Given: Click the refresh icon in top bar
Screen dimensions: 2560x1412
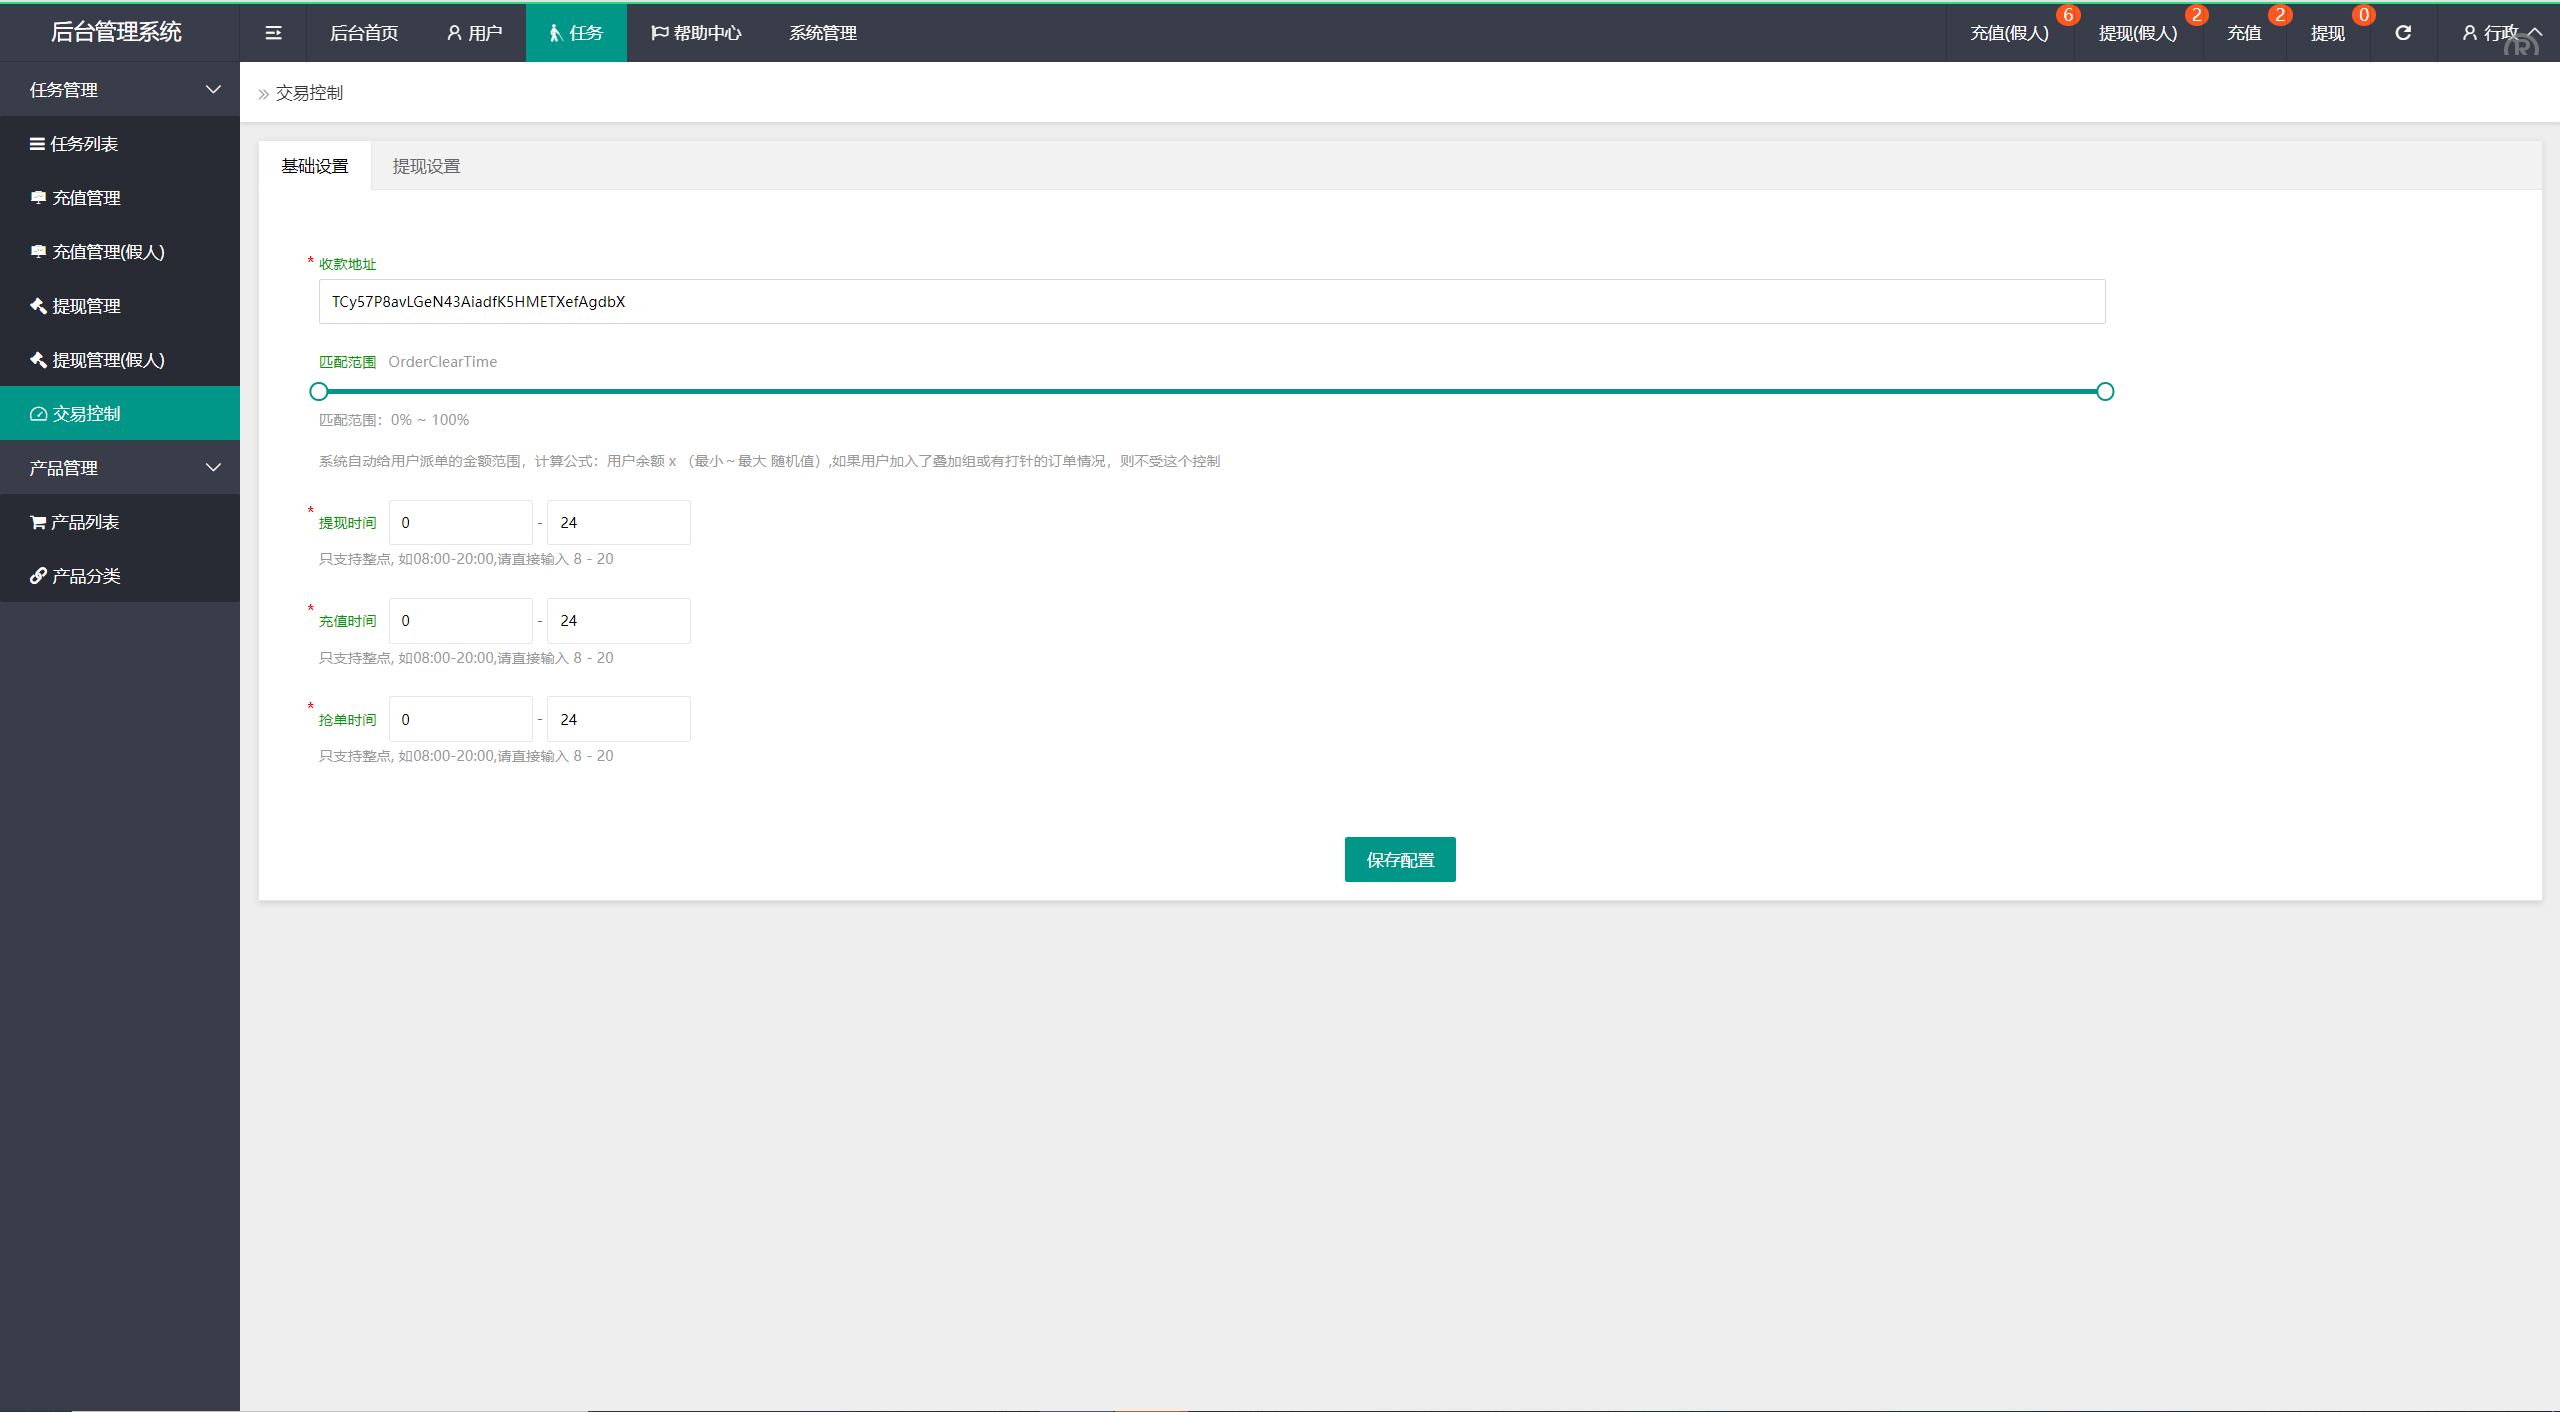Looking at the screenshot, I should 2403,33.
